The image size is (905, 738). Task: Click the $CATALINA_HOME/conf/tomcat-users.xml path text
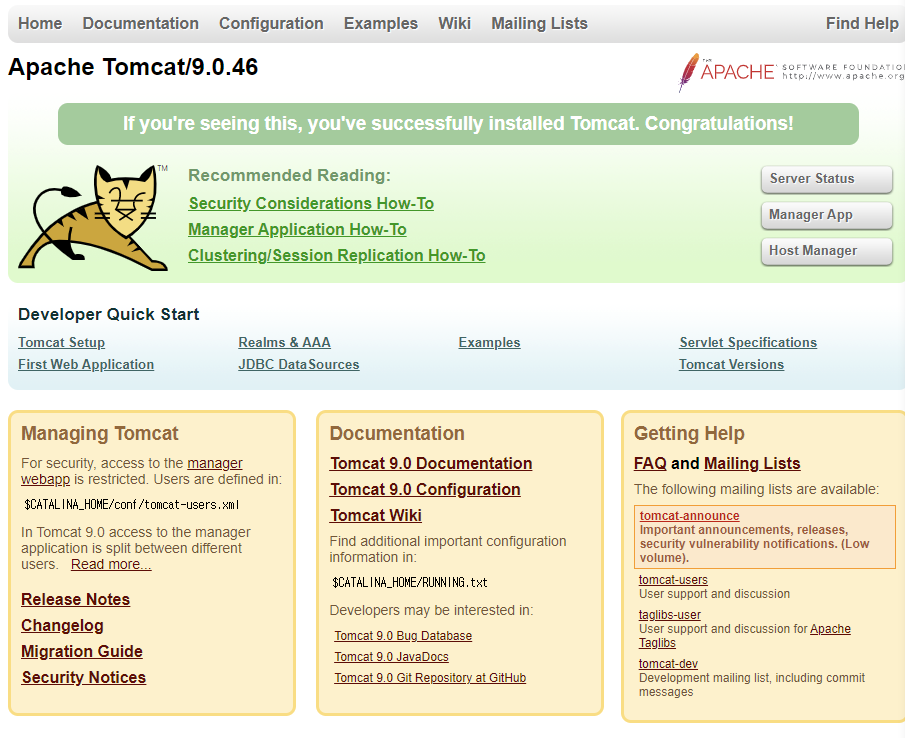132,505
